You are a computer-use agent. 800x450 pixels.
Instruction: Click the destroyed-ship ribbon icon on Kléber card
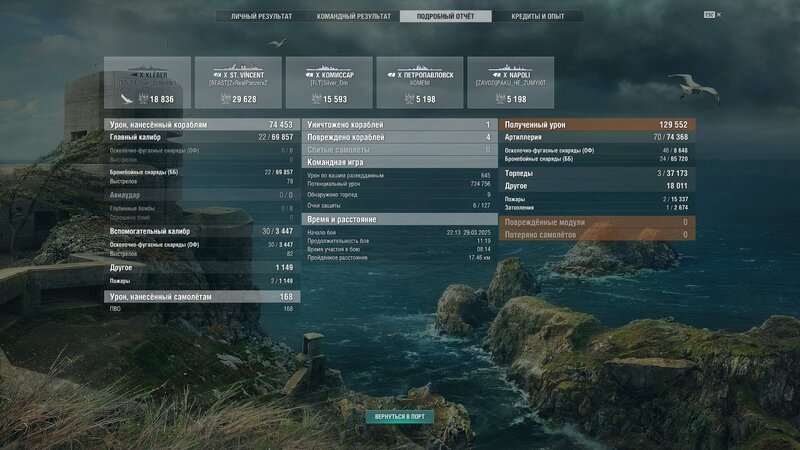(126, 99)
